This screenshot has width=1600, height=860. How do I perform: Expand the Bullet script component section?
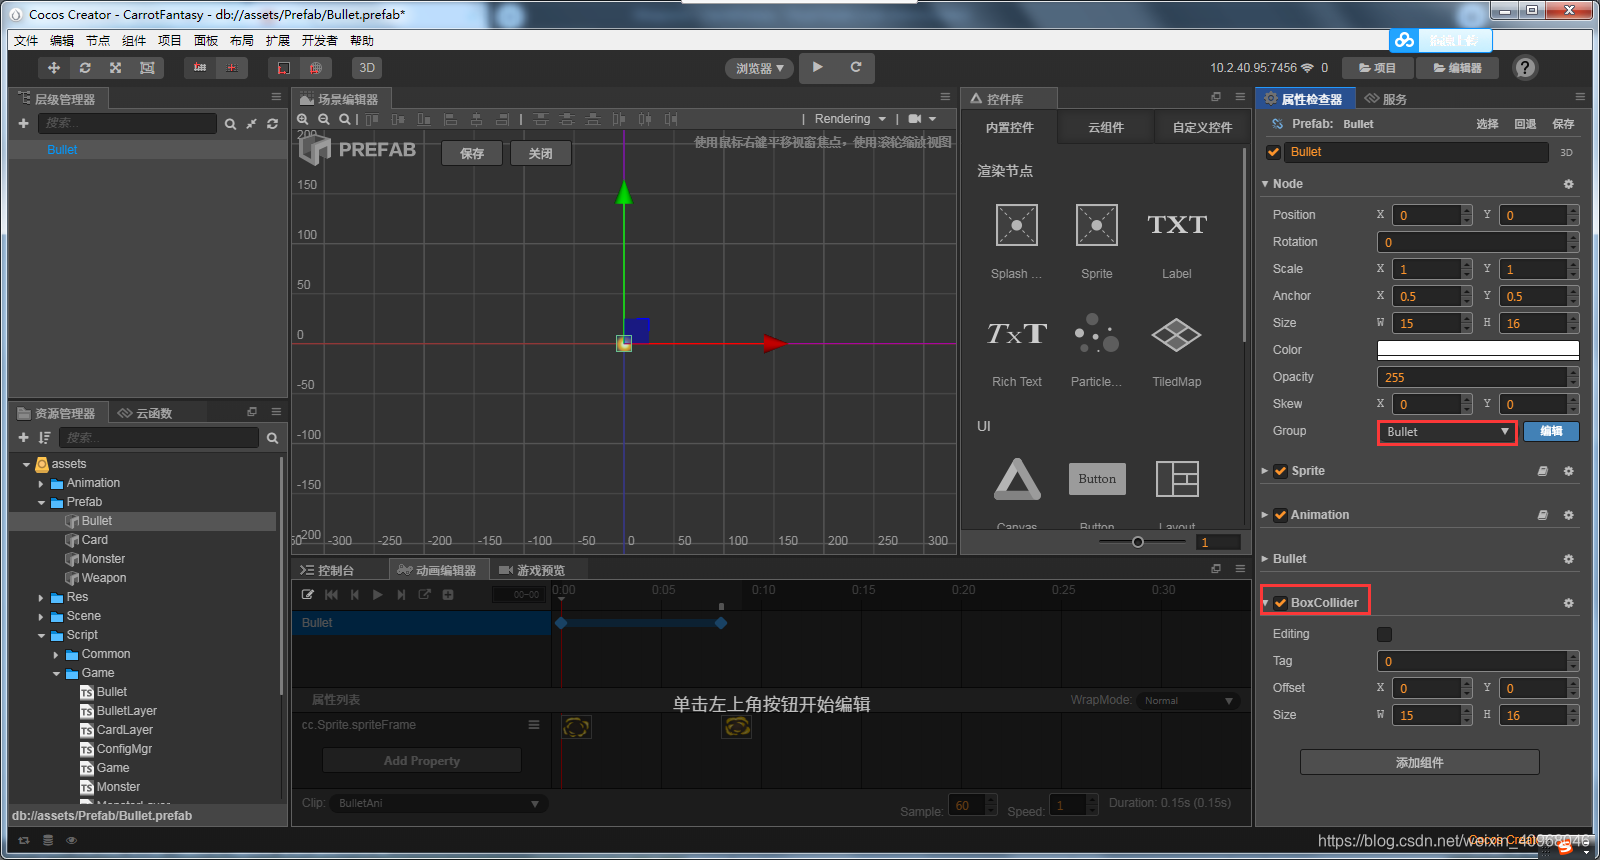coord(1265,559)
